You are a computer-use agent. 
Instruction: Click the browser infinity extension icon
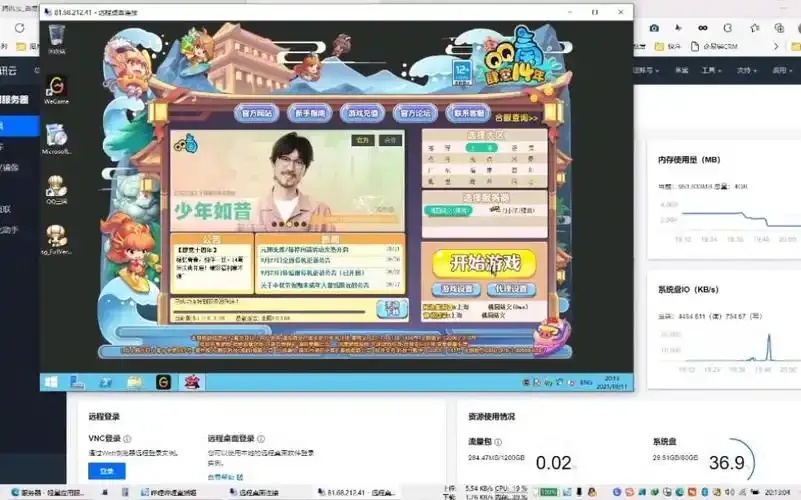click(703, 28)
